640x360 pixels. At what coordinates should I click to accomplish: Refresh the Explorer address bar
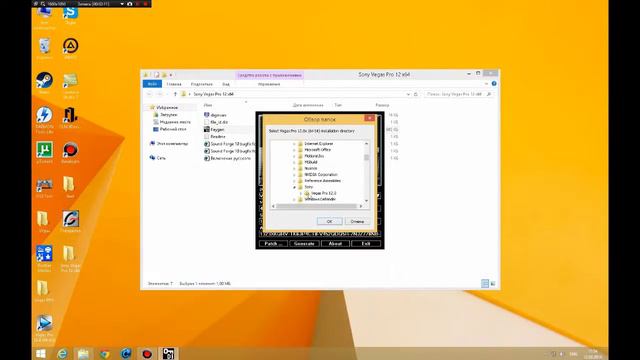(x=416, y=94)
